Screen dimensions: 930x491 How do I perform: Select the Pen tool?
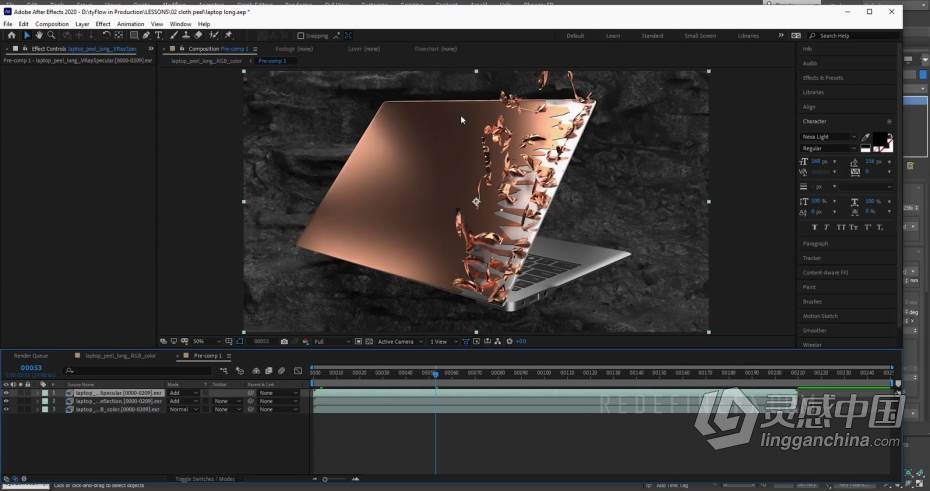coord(146,36)
